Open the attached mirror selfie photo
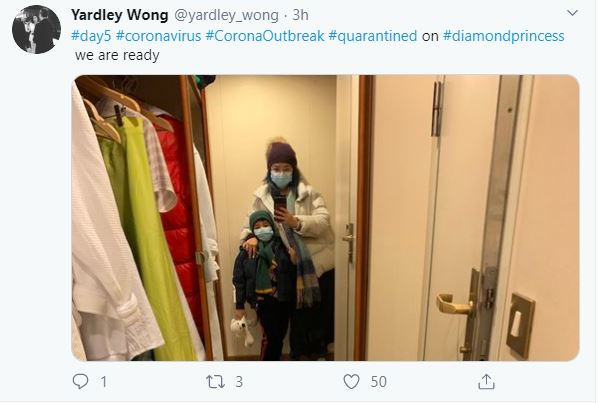 [326, 218]
